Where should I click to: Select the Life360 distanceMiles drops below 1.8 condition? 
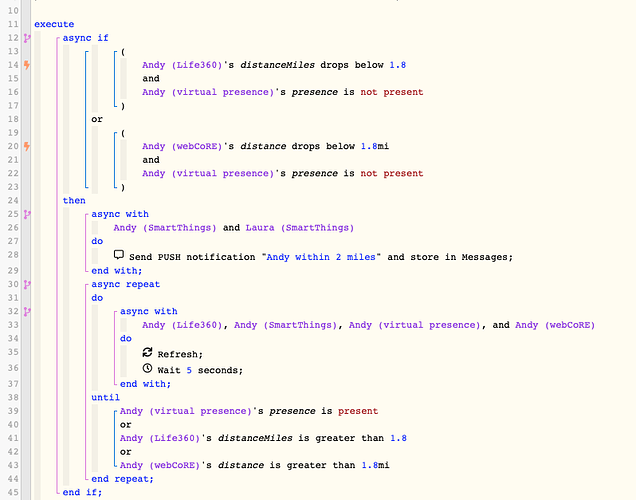point(274,65)
